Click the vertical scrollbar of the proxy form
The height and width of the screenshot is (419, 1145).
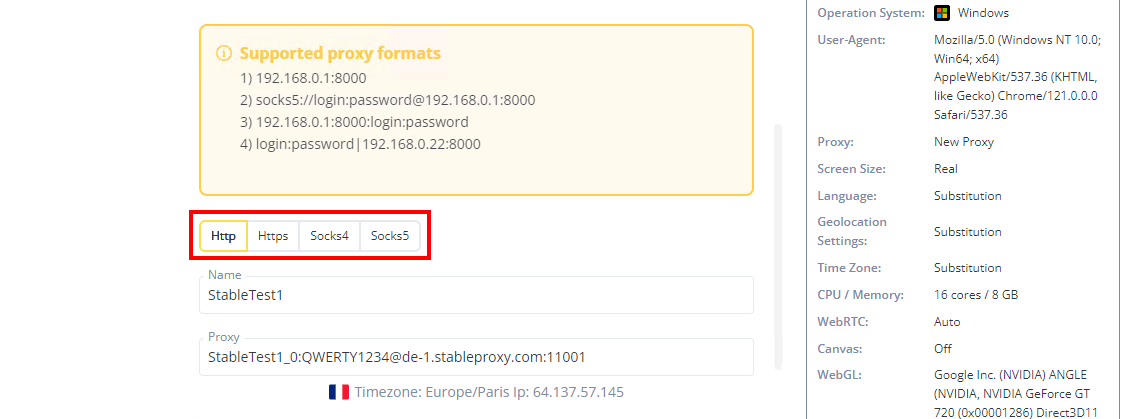[778, 246]
